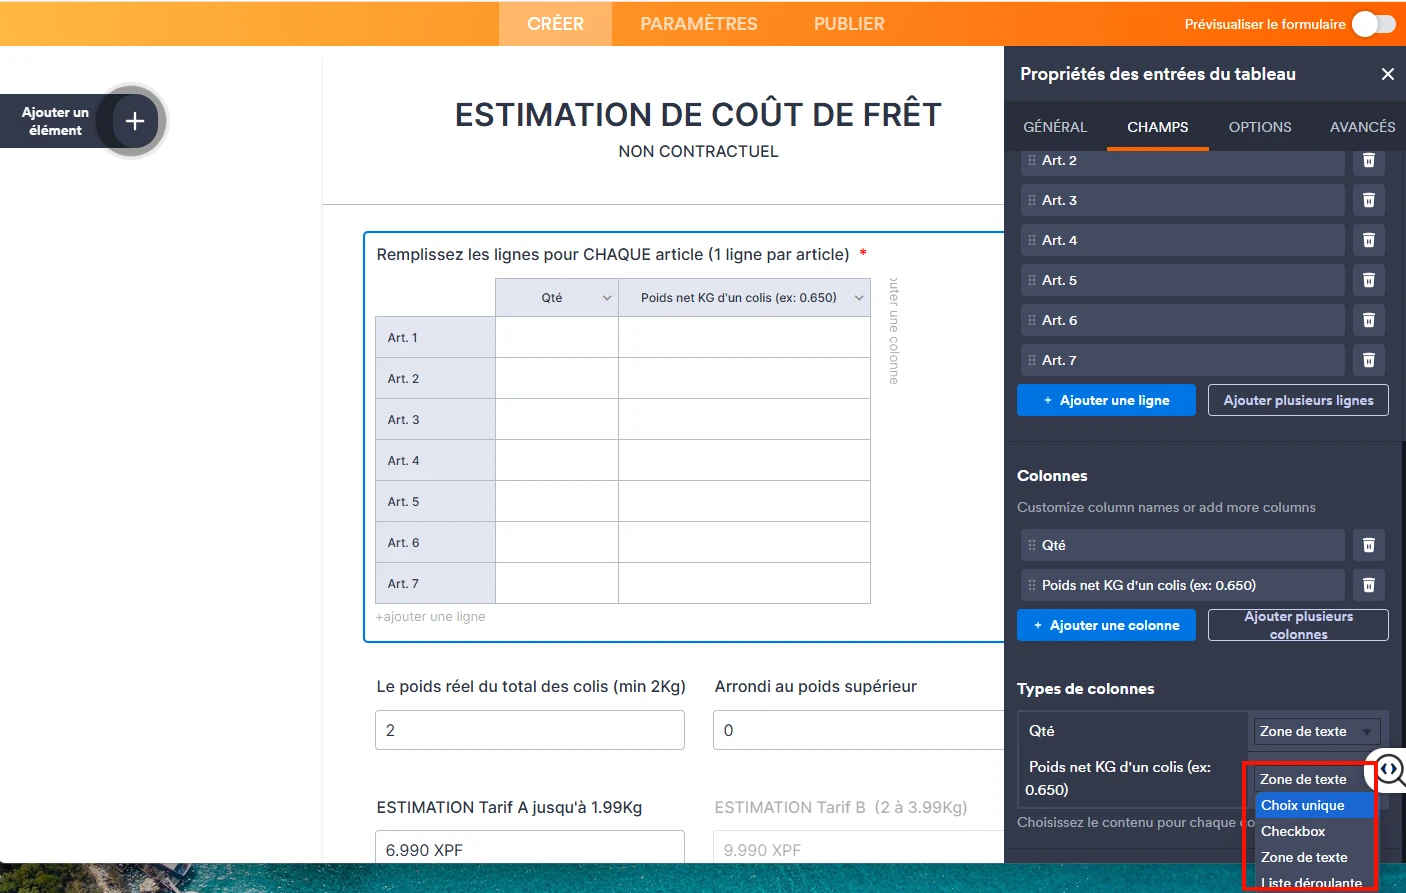Click the drag handle beside Art. 2
Screen dimensions: 1406x893
1031,160
